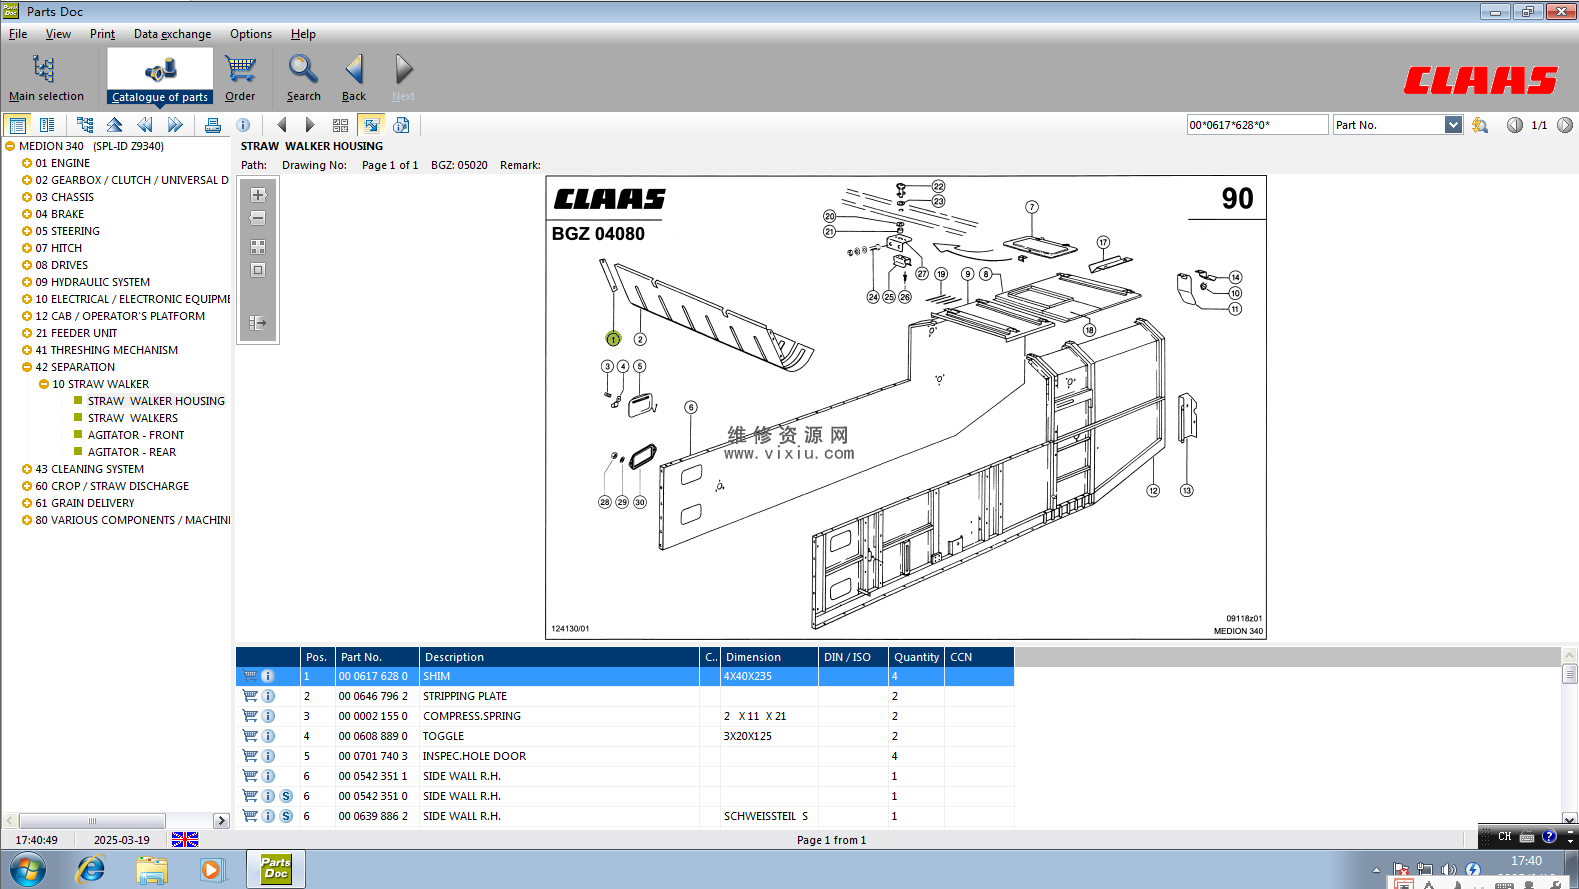Open the Part No. search type dropdown

(1453, 125)
